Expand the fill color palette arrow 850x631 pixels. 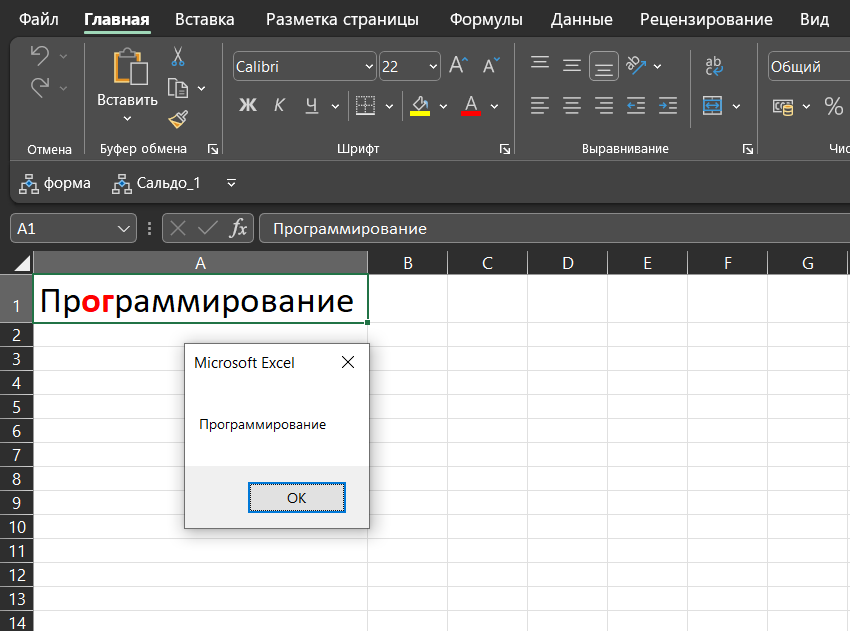[443, 106]
